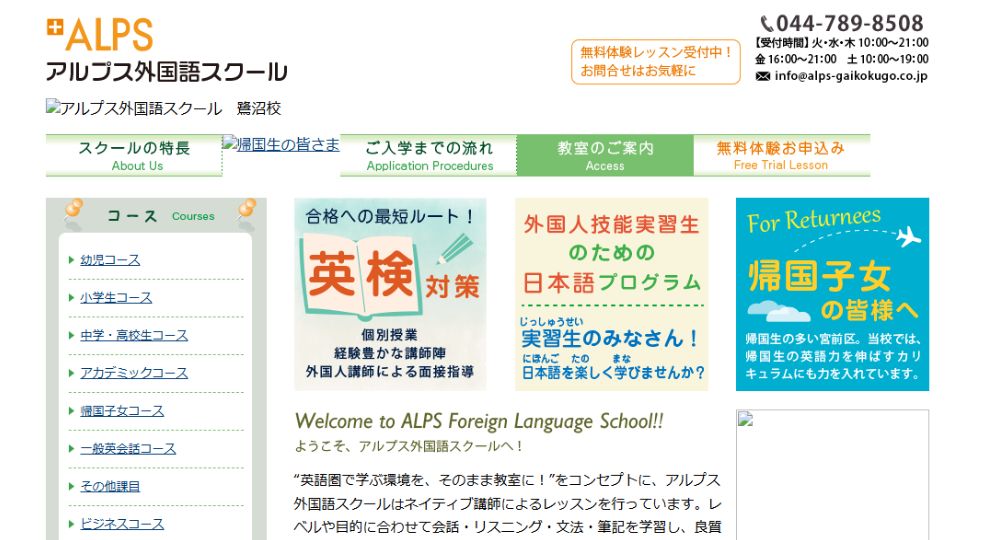1000x540 pixels.
Task: Click the 無料体験レッスン受付中 inquiry button
Action: pyautogui.click(x=656, y=62)
